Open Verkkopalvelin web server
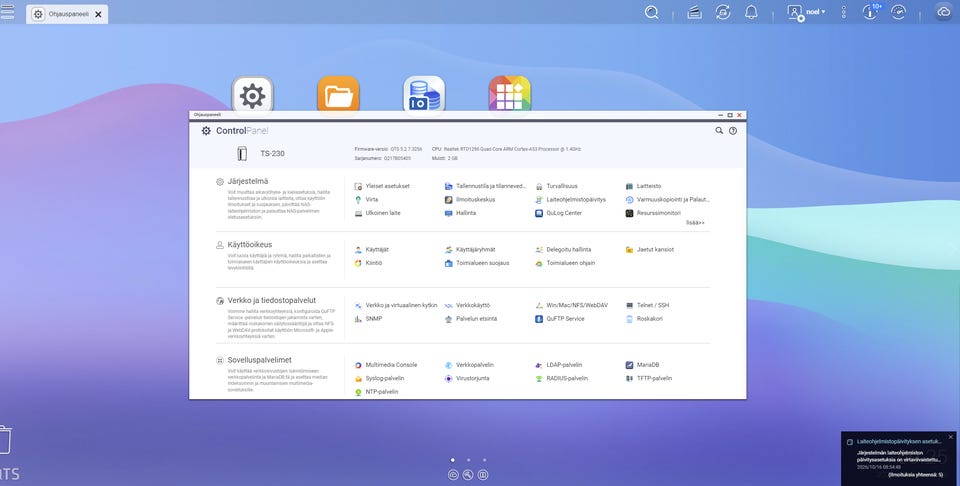The height and width of the screenshot is (486, 960). pyautogui.click(x=469, y=365)
